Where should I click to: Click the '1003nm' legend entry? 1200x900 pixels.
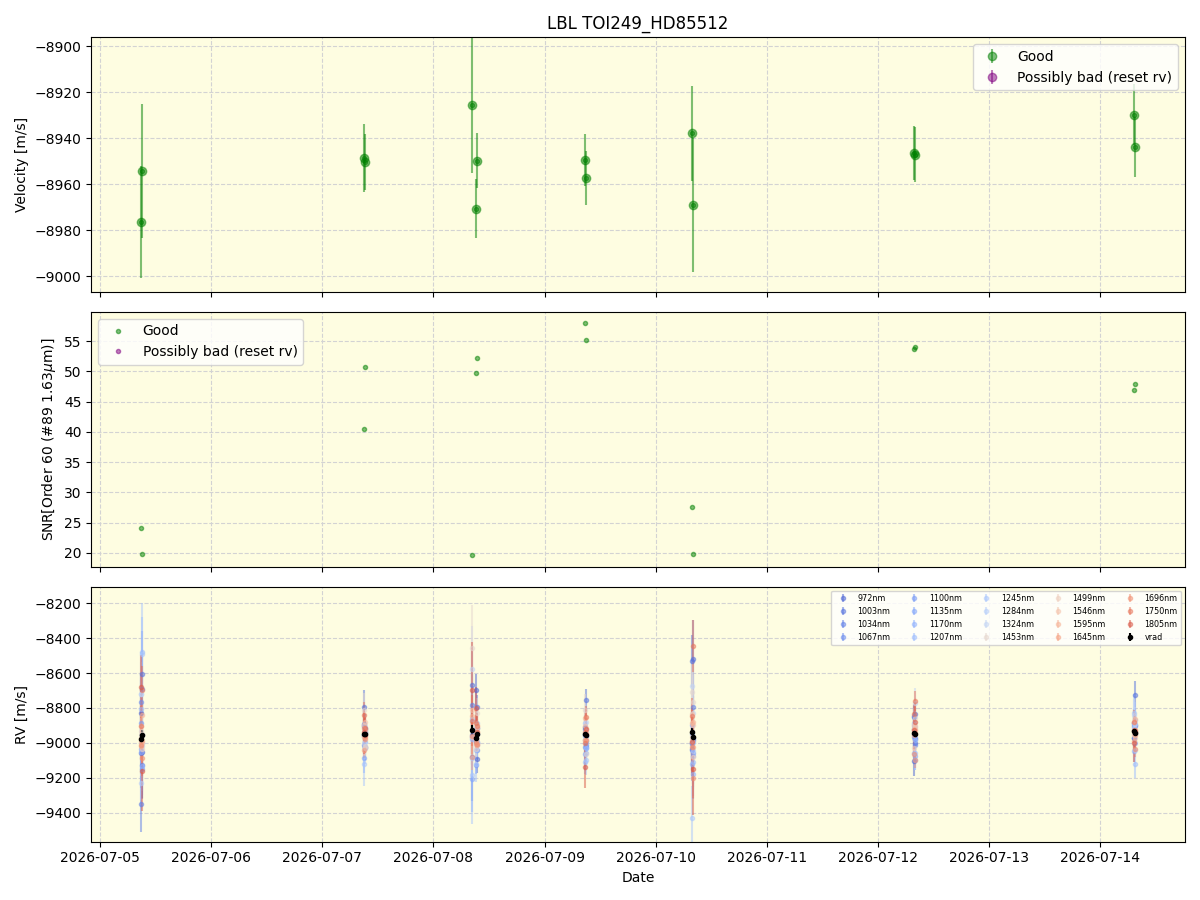tap(873, 611)
